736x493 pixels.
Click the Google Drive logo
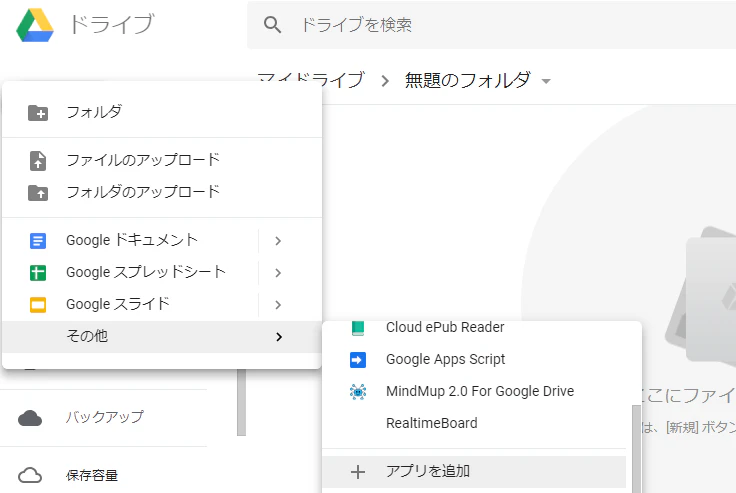35,25
